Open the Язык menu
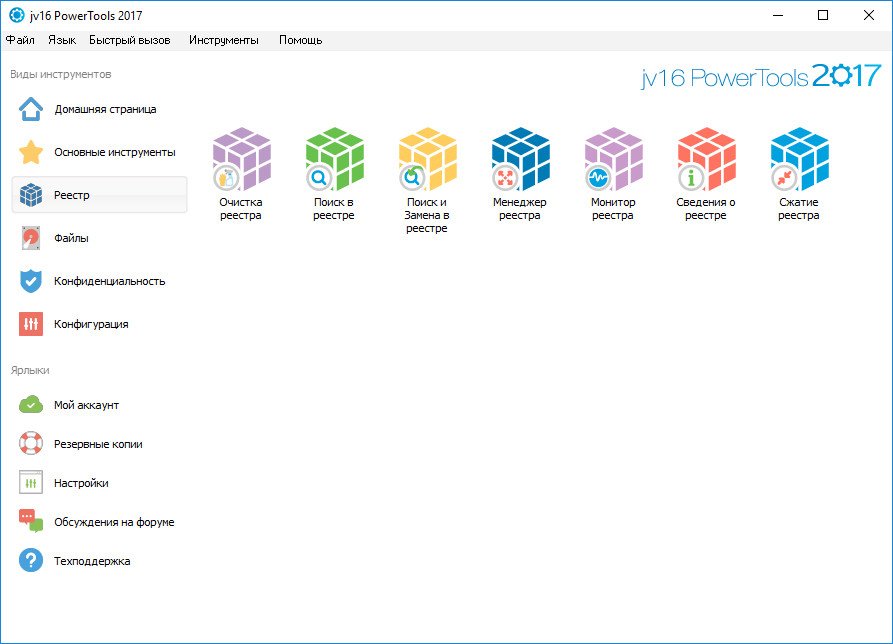The height and width of the screenshot is (644, 893). pyautogui.click(x=62, y=40)
